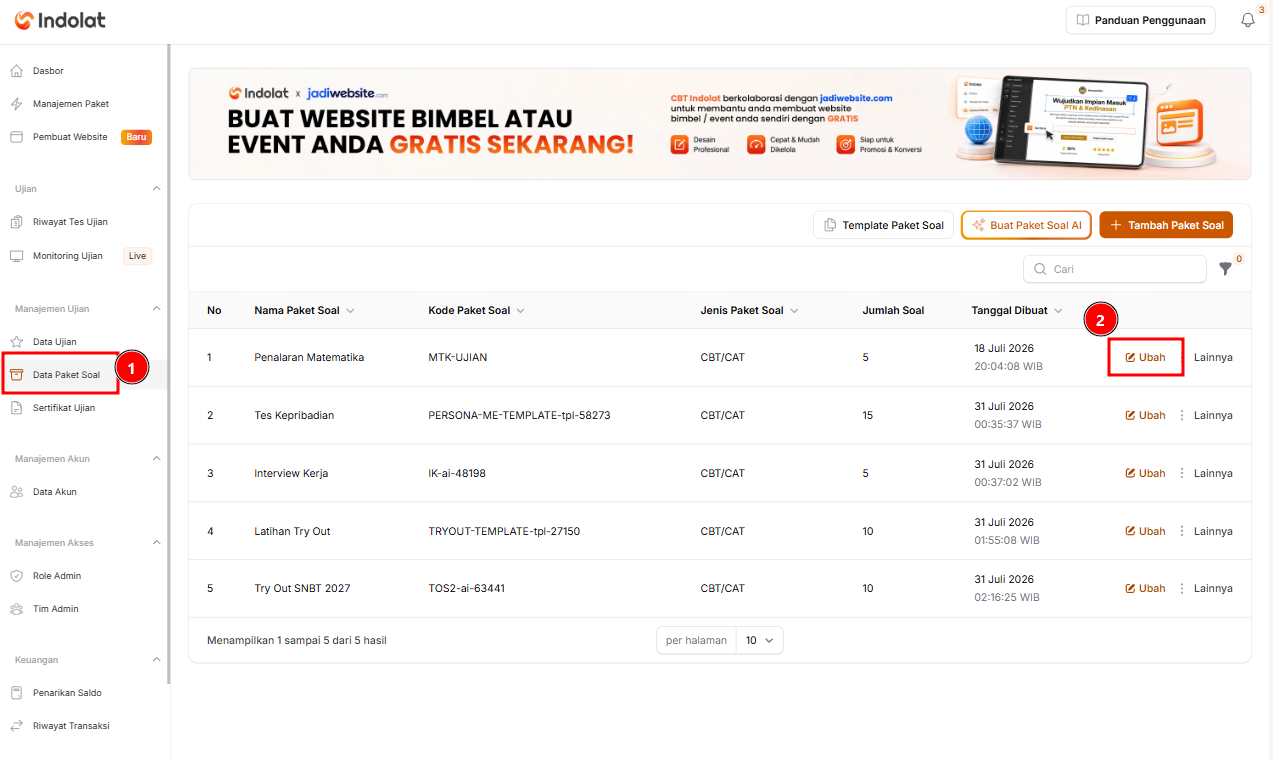This screenshot has height=759, width=1273.
Task: Open the table filter funnel icon
Action: click(x=1226, y=269)
